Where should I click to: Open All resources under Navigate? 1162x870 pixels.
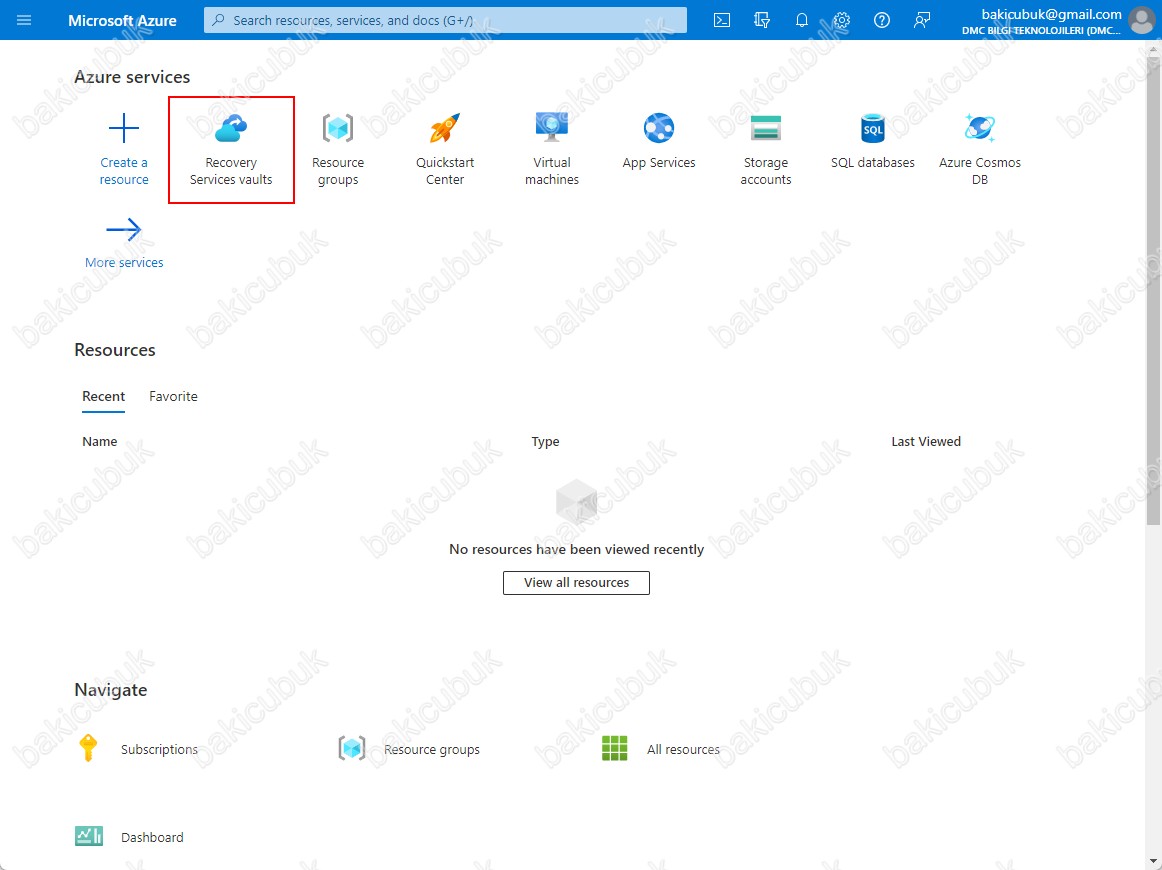pos(660,749)
